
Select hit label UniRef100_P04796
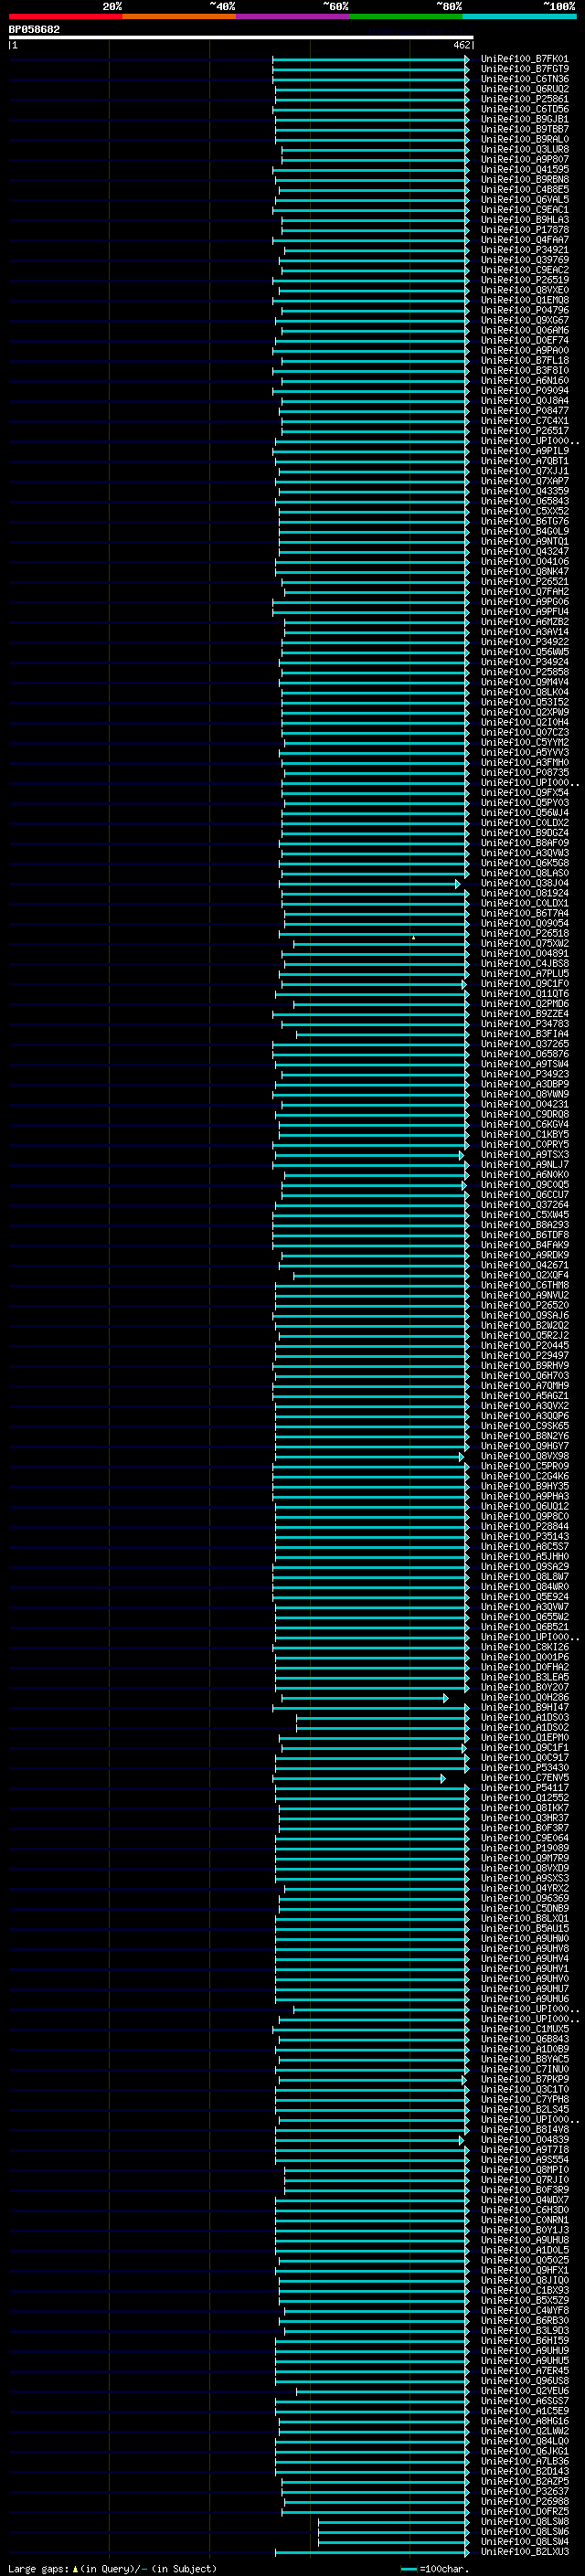coord(525,310)
